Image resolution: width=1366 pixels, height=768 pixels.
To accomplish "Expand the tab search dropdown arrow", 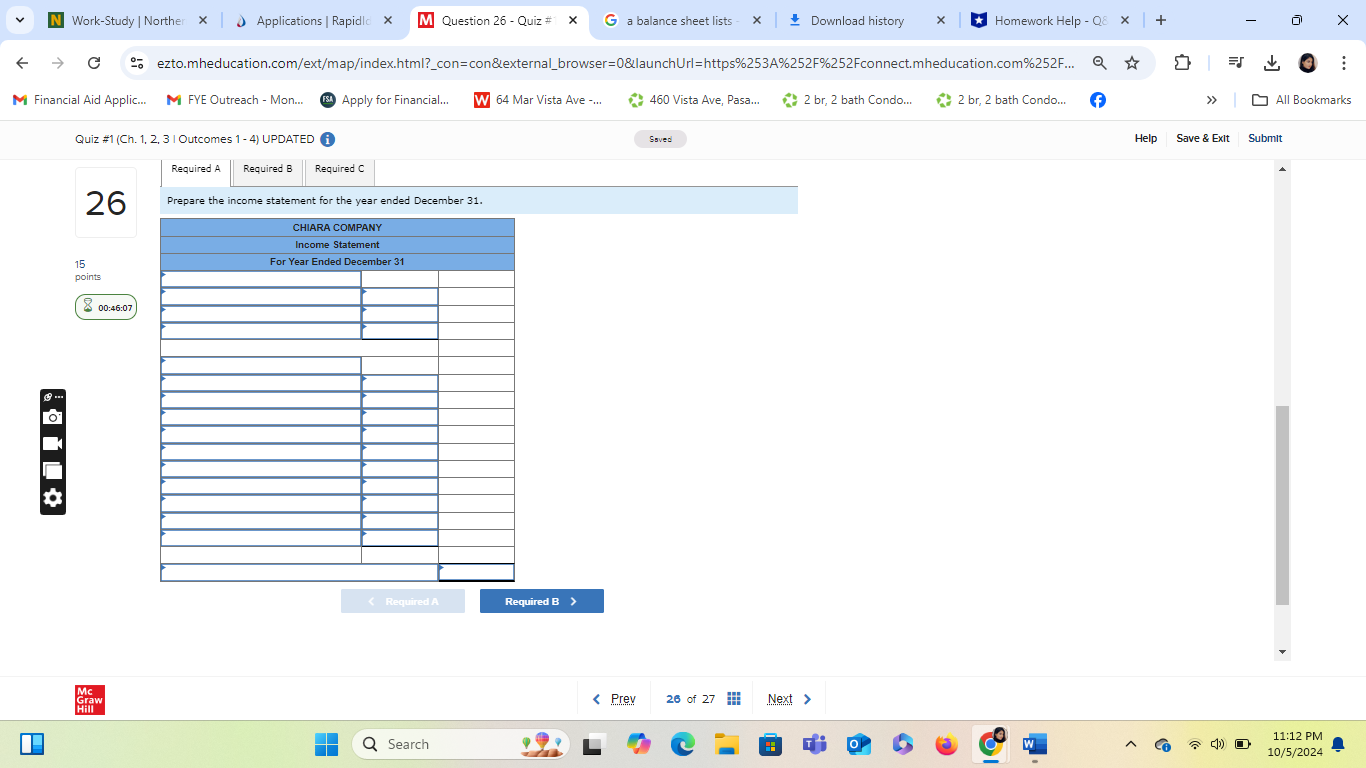I will [22, 20].
